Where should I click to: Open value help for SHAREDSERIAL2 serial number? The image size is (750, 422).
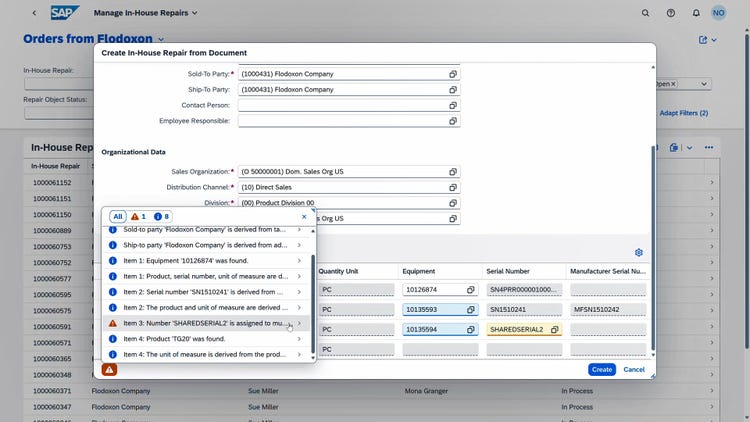(554, 329)
